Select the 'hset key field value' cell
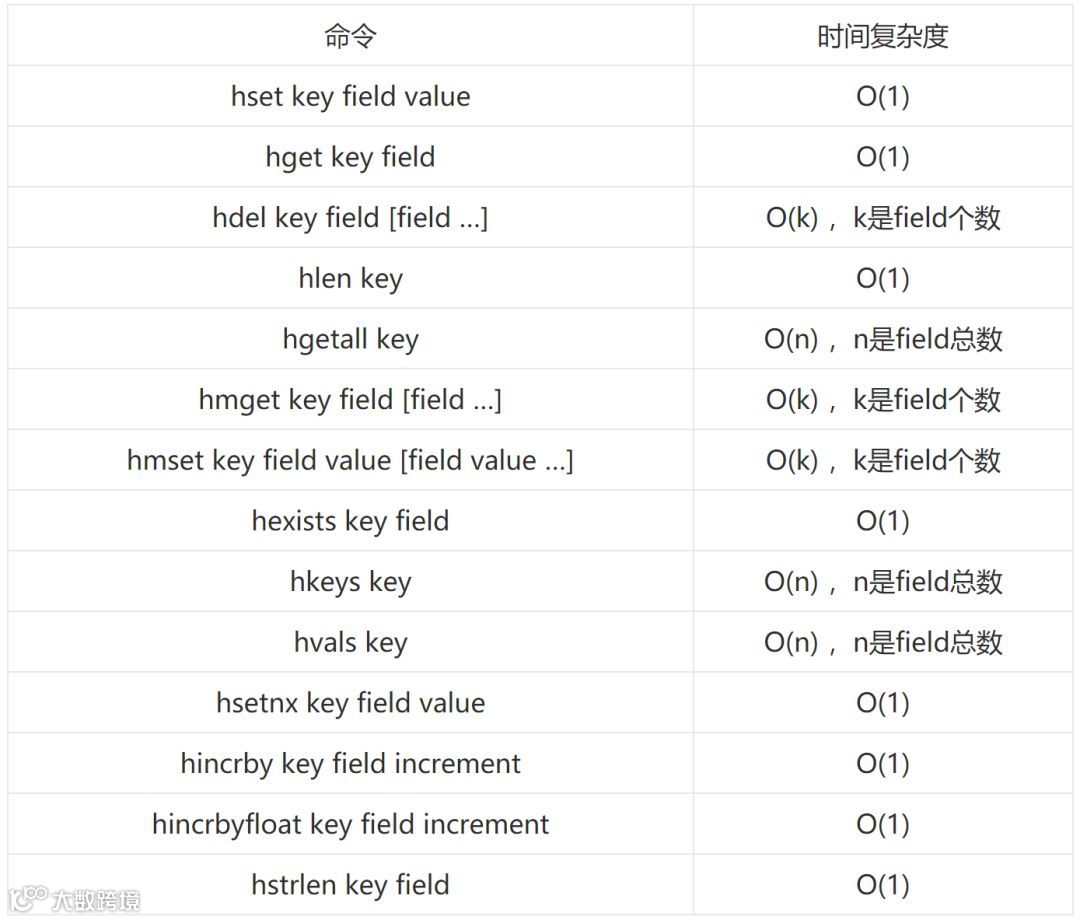 (x=351, y=96)
